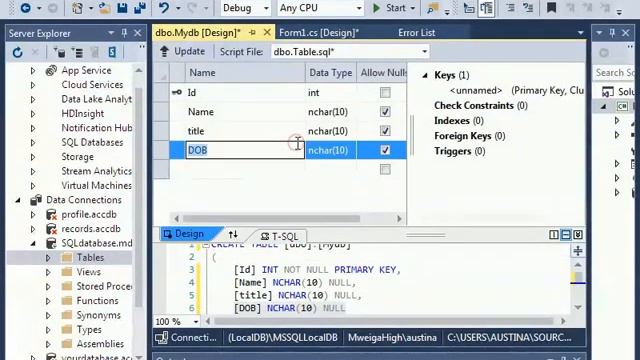Collapse the Keys section

[425, 76]
